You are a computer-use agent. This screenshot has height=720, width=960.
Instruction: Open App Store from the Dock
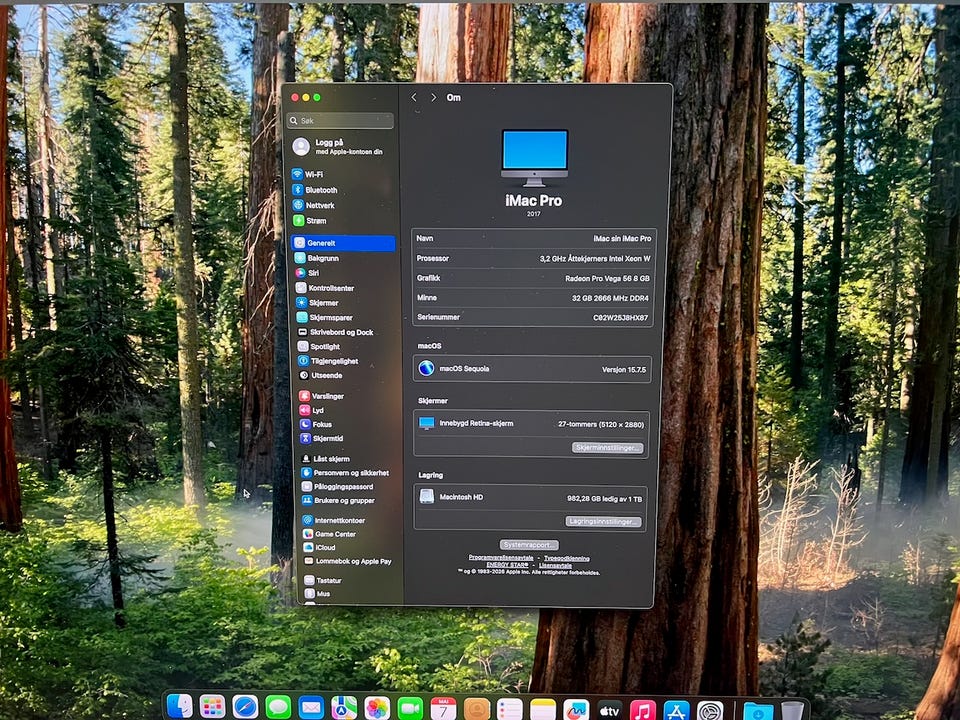(677, 711)
